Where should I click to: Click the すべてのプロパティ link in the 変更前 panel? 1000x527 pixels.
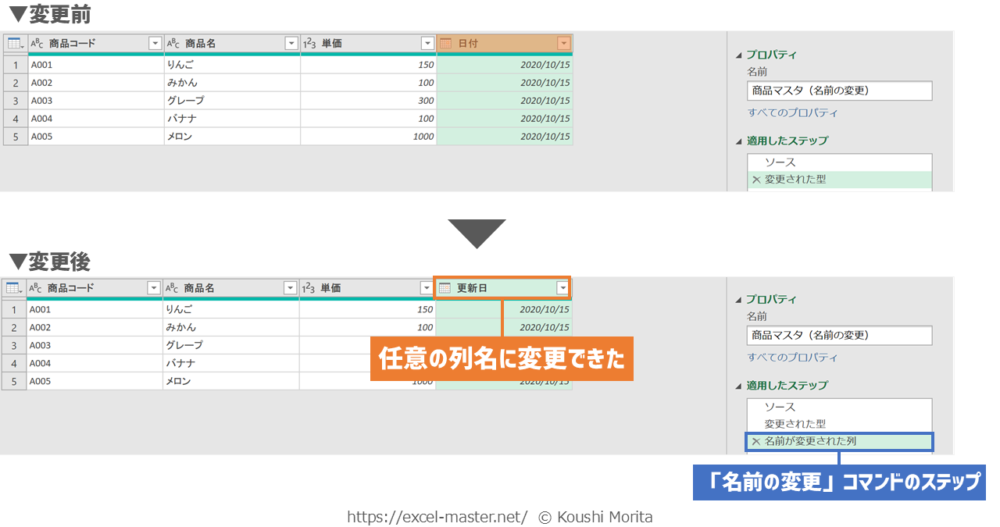[x=792, y=113]
